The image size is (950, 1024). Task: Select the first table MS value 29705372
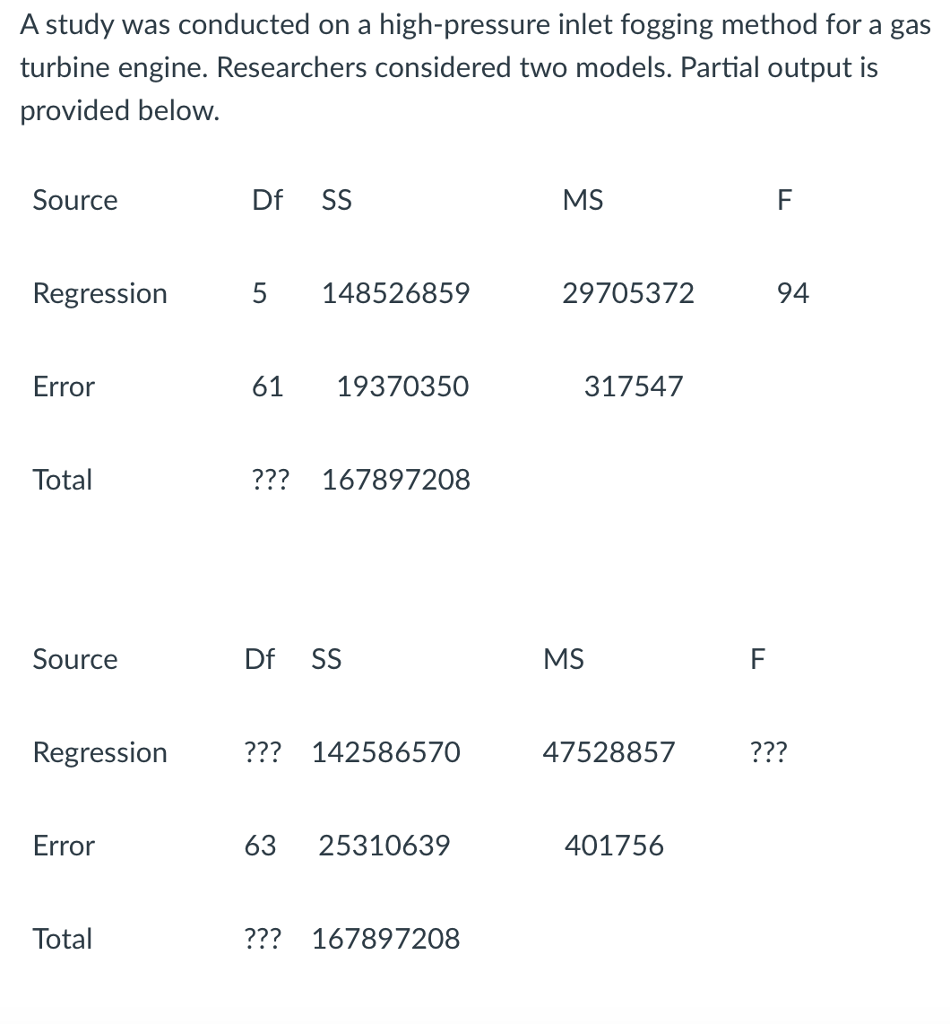click(x=628, y=293)
